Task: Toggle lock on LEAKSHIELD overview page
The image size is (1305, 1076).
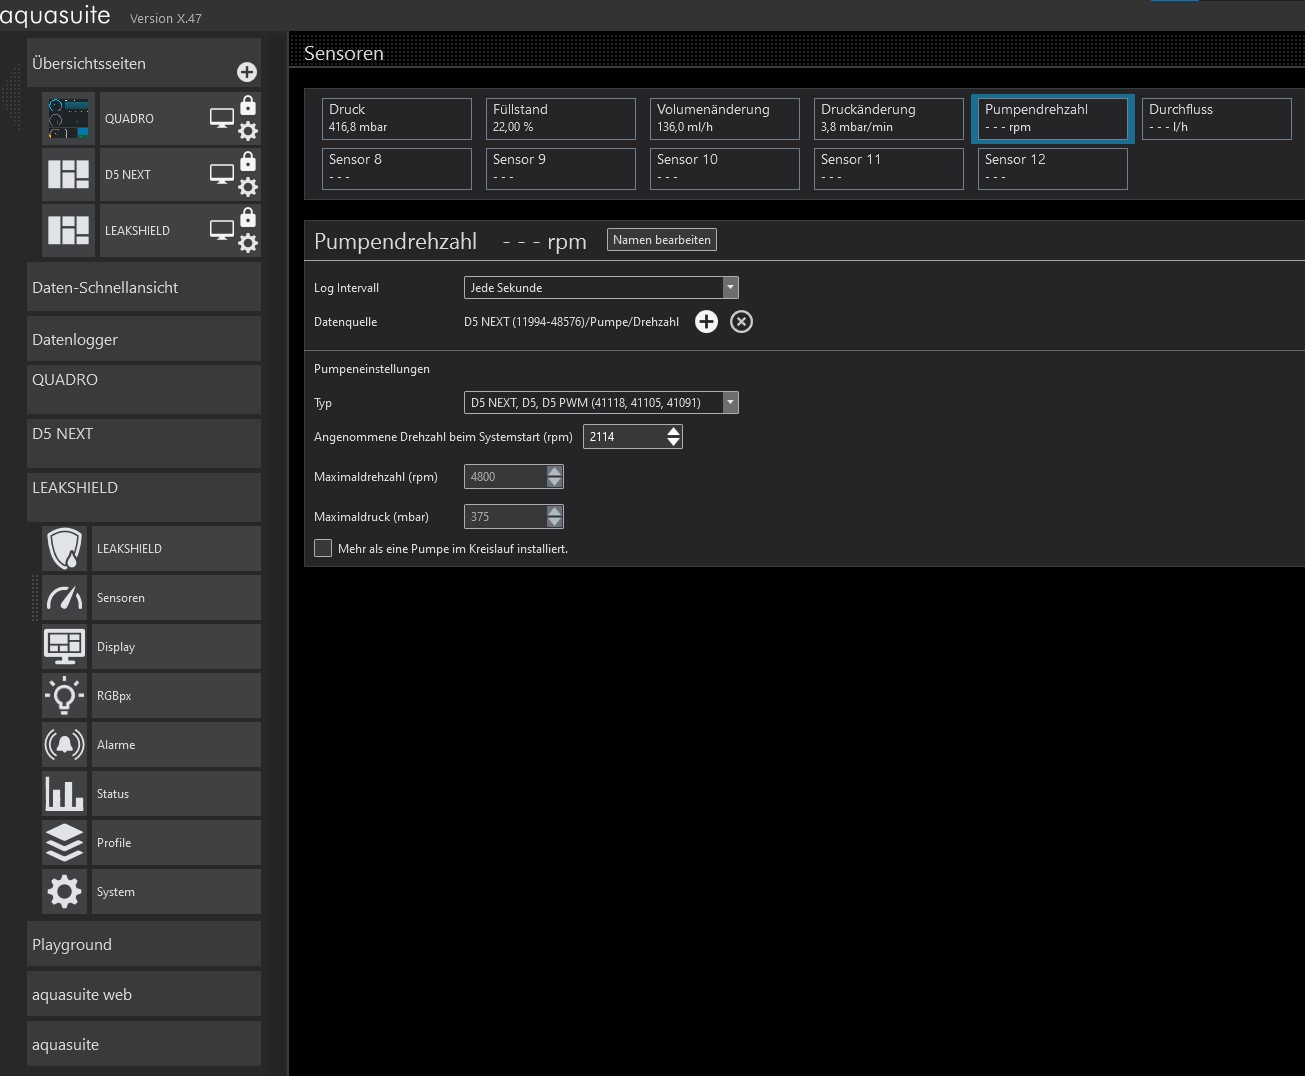Action: pyautogui.click(x=248, y=218)
